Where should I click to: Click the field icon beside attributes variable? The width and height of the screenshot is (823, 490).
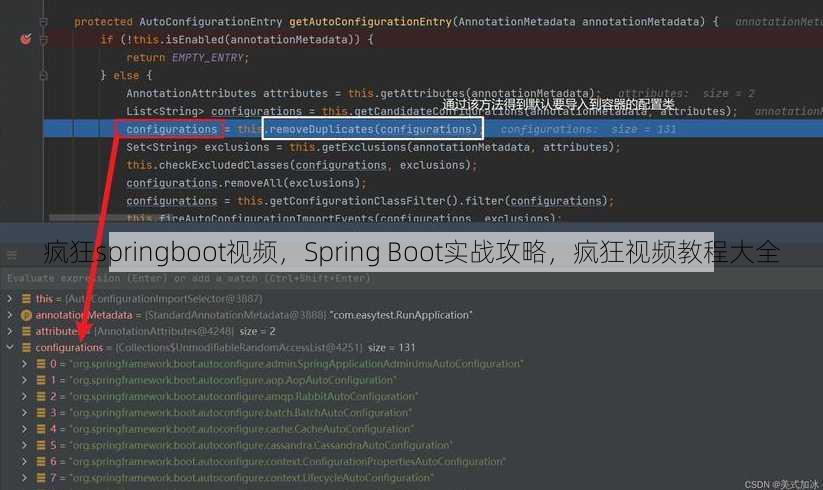(26, 331)
